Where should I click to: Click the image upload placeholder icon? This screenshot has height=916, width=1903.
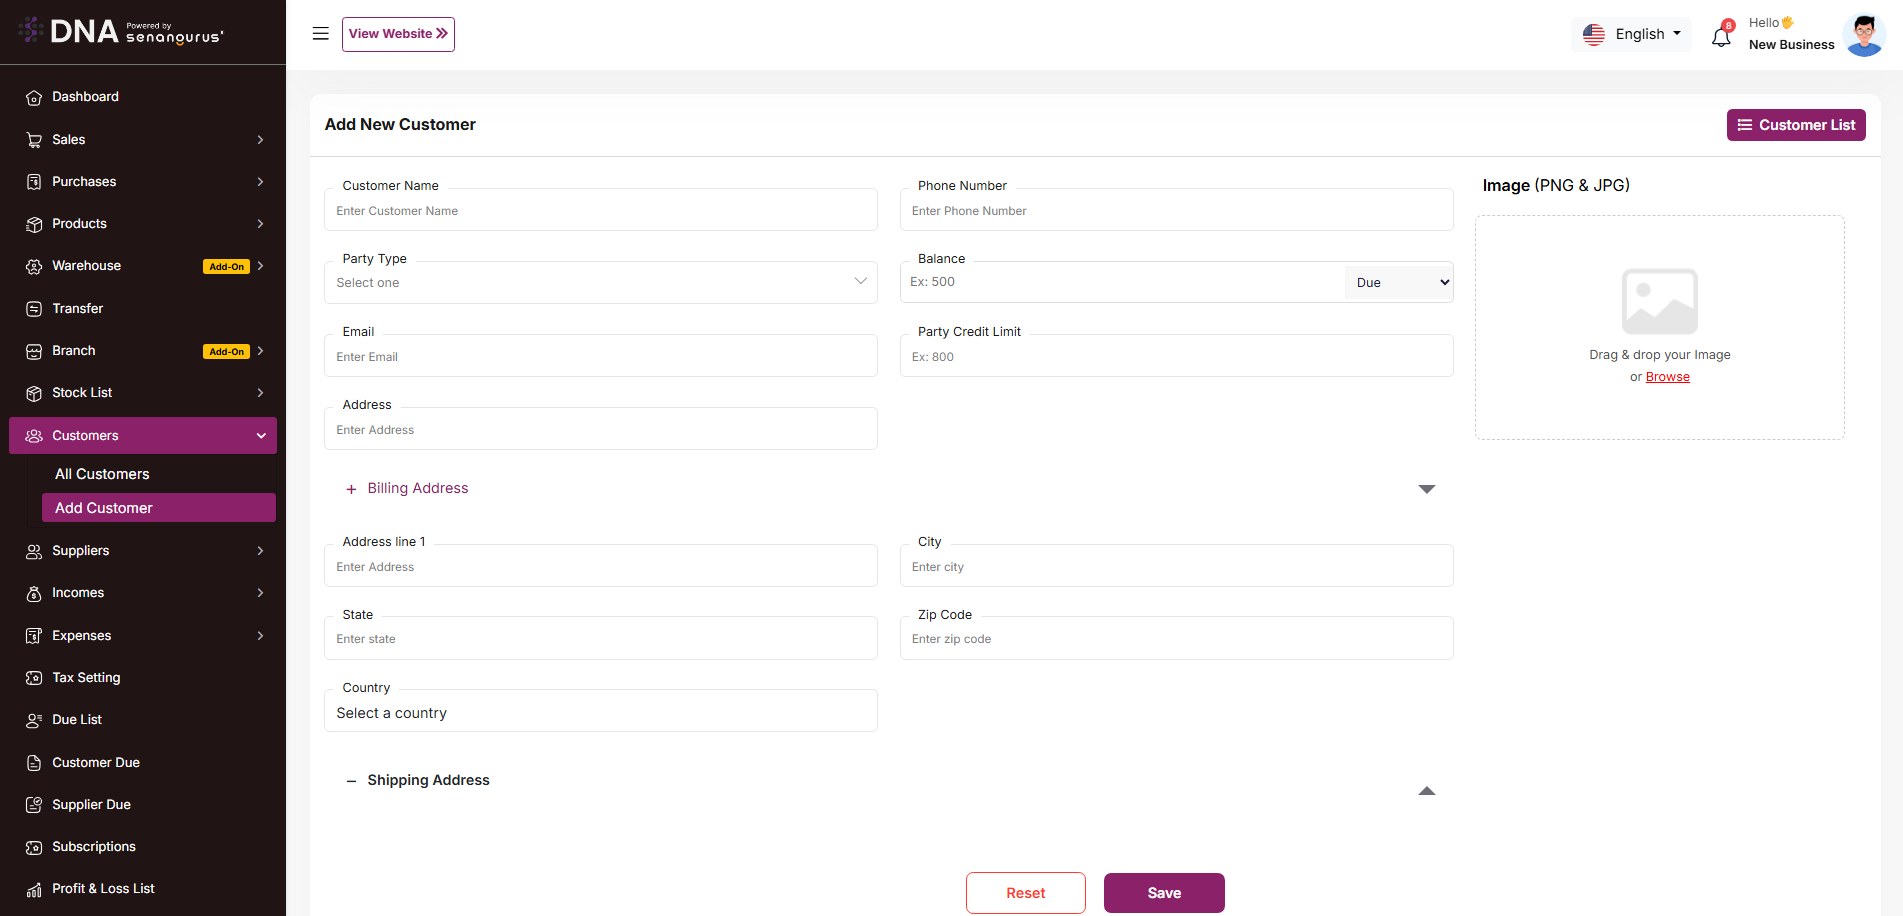[x=1659, y=301]
